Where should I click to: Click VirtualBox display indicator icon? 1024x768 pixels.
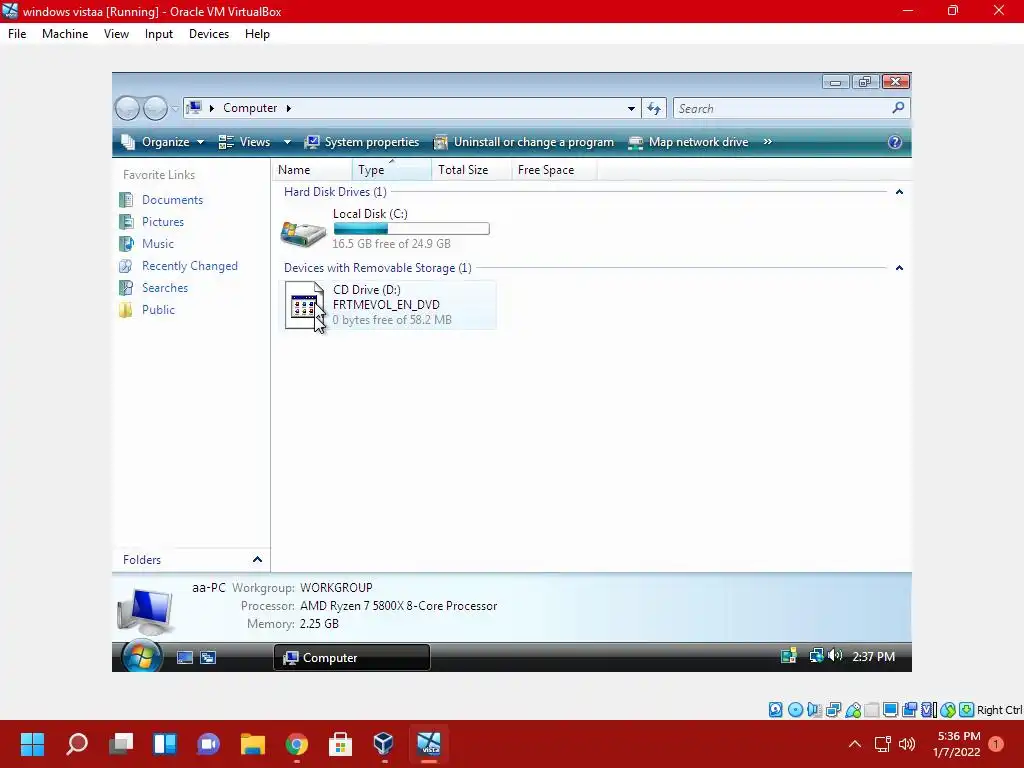(x=890, y=710)
